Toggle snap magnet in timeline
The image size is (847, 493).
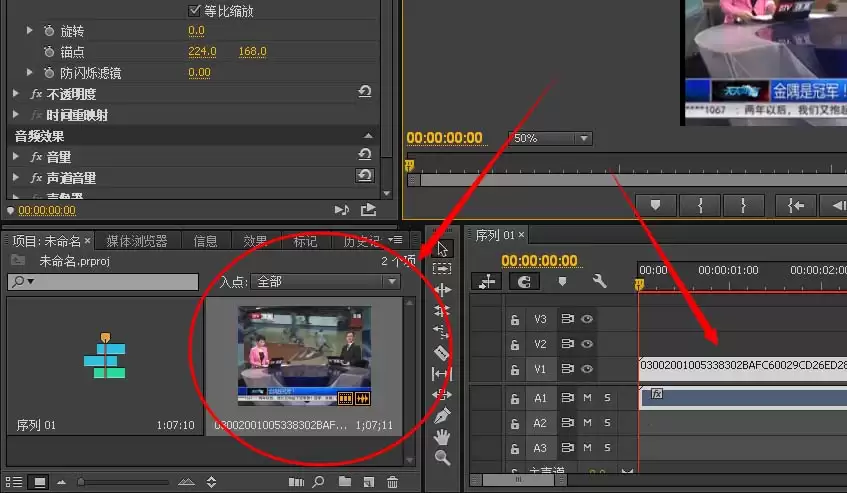coord(524,281)
